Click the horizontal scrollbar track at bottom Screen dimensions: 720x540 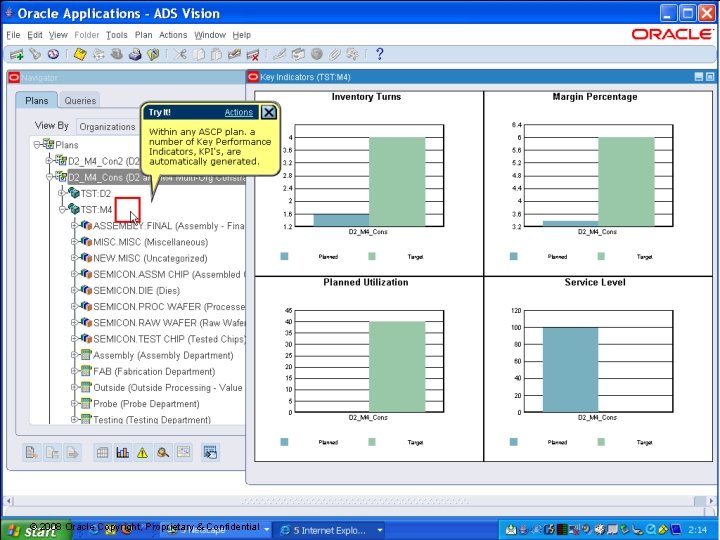pyautogui.click(x=354, y=501)
